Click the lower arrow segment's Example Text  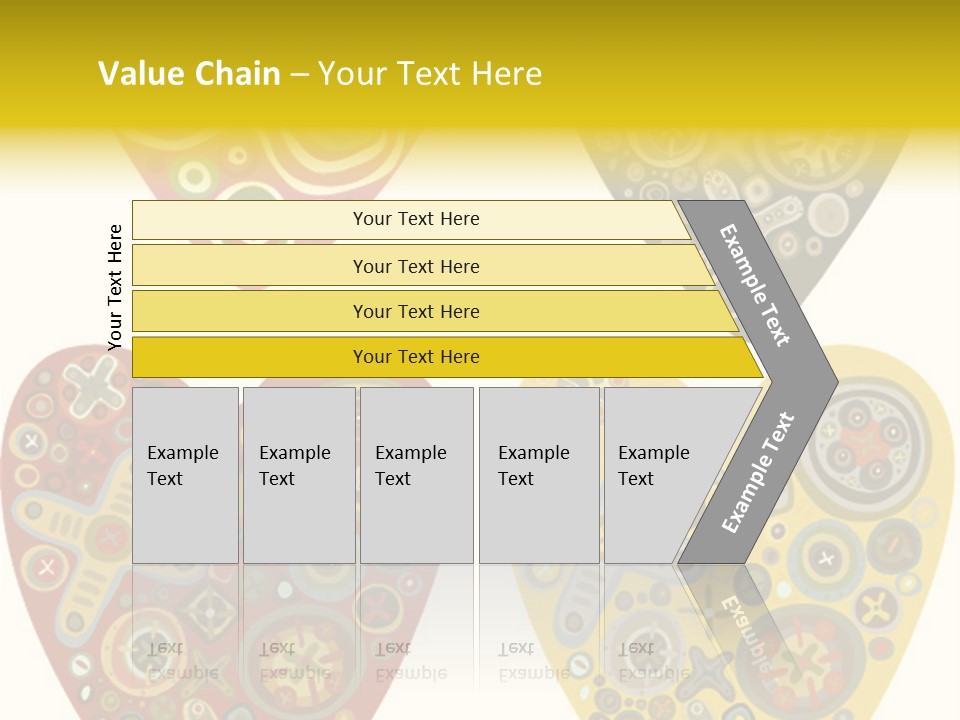(758, 472)
